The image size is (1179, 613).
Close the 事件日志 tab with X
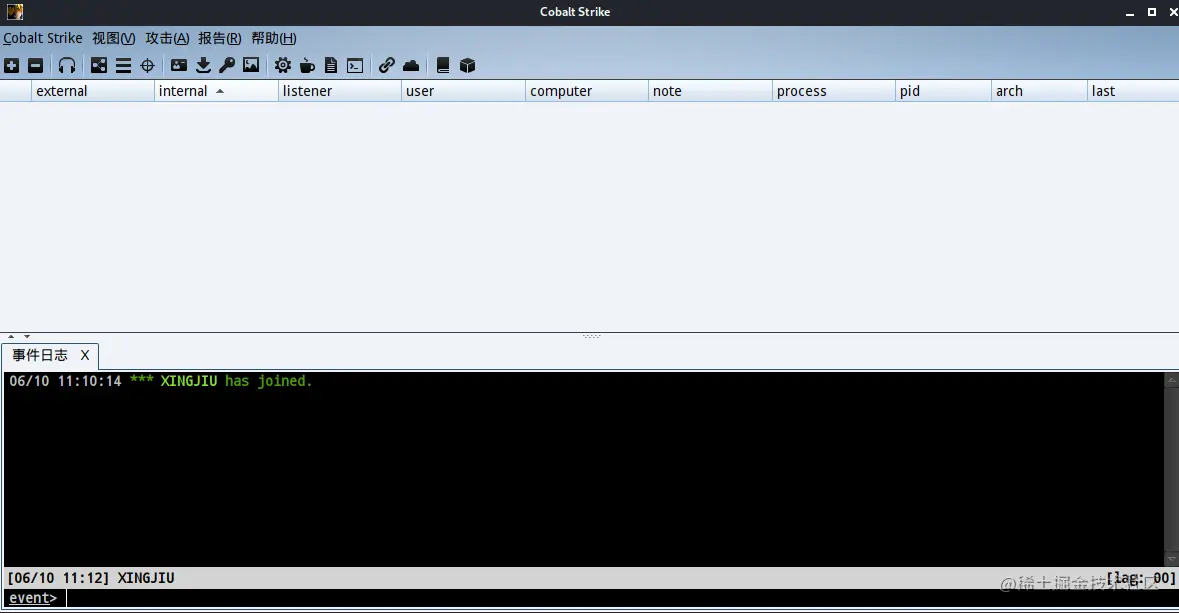pyautogui.click(x=85, y=355)
